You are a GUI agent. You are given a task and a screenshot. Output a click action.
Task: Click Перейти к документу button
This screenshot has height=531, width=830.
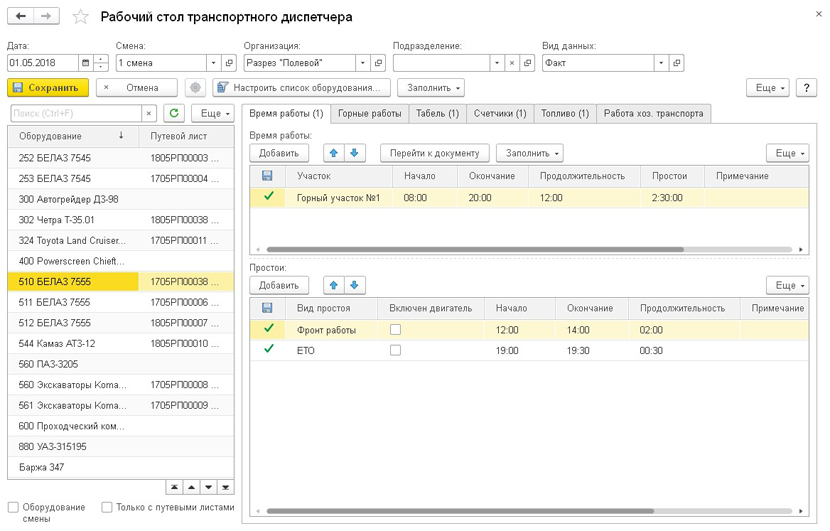435,153
